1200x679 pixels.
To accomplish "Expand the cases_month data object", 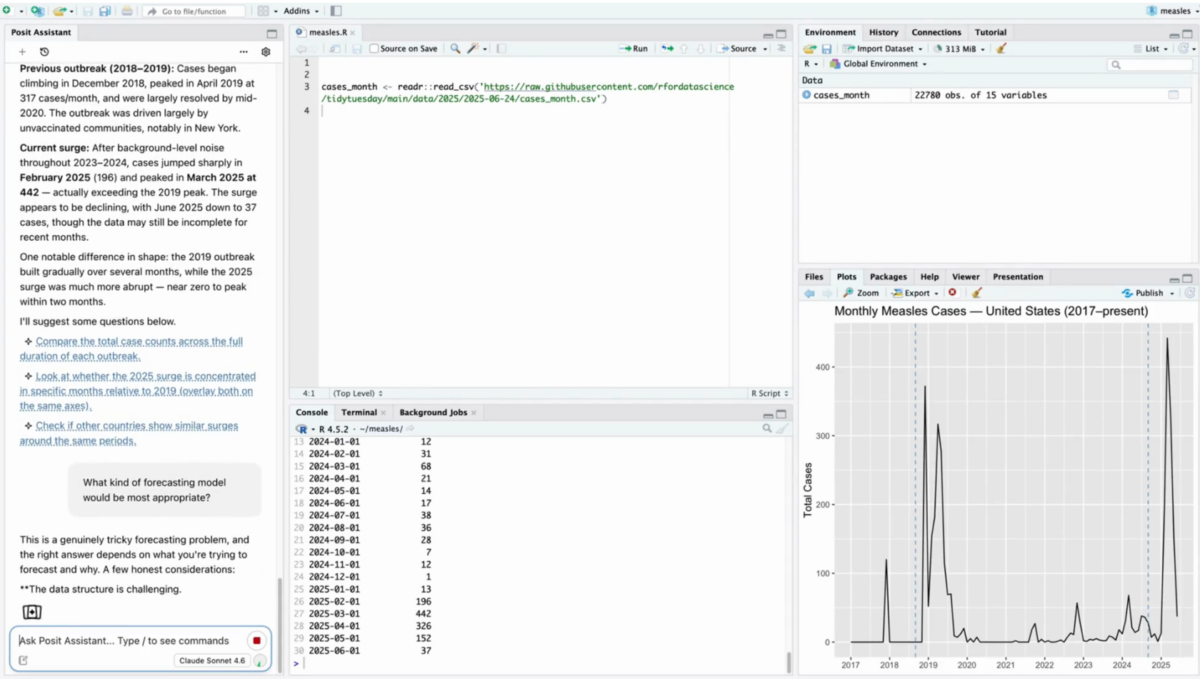I will coord(807,95).
